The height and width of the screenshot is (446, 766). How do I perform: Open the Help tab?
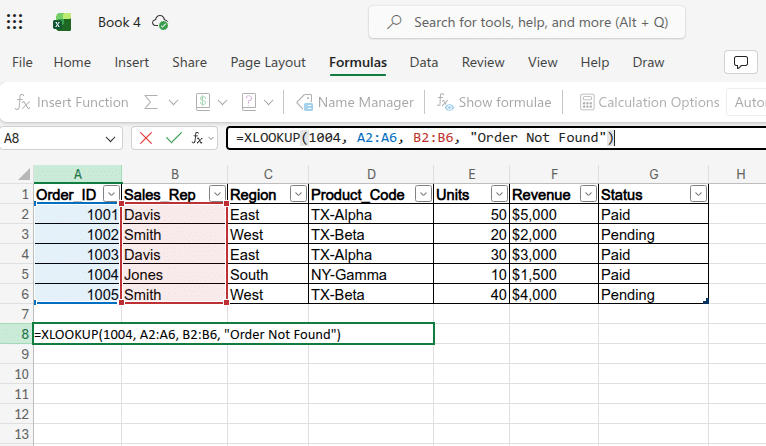[595, 63]
